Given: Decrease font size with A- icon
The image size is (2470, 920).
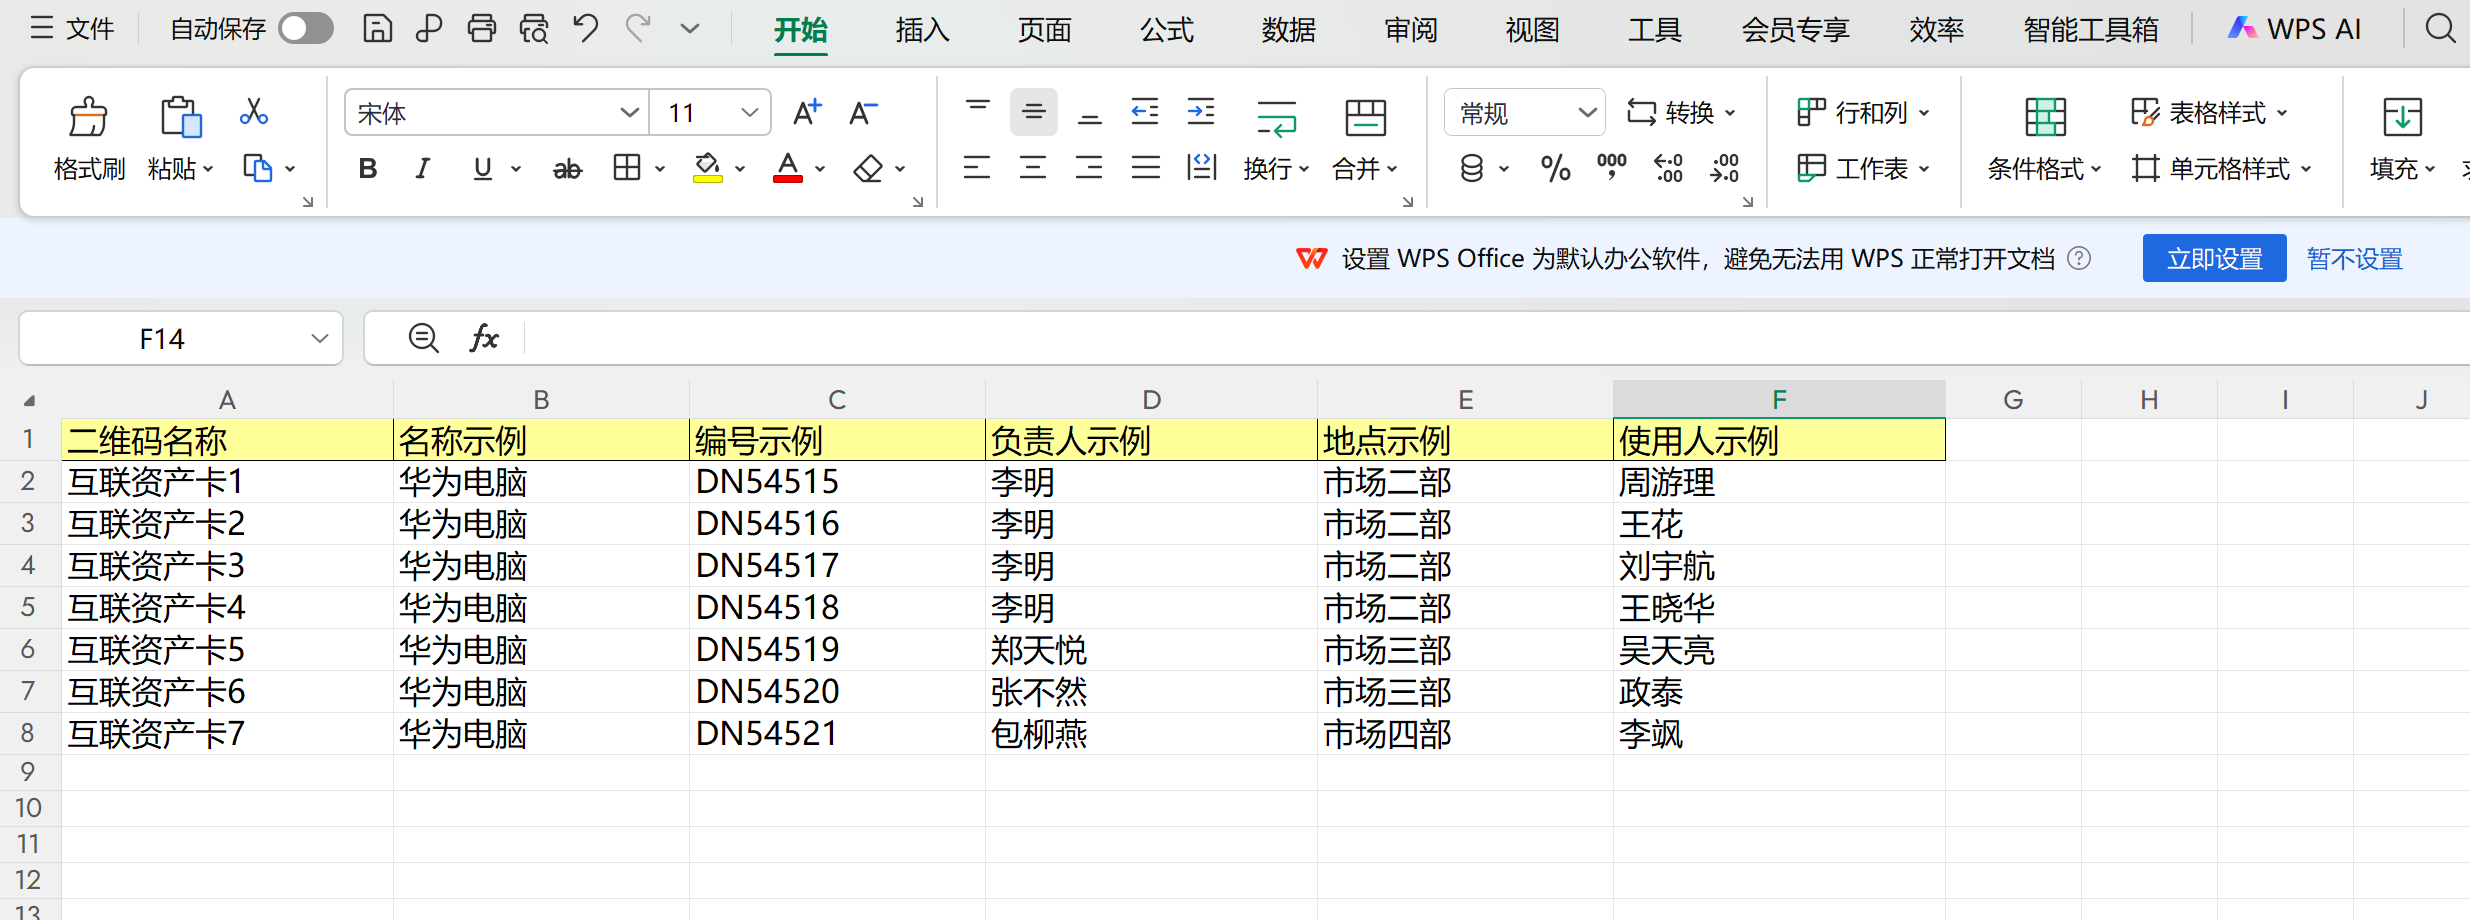Looking at the screenshot, I should pos(862,112).
